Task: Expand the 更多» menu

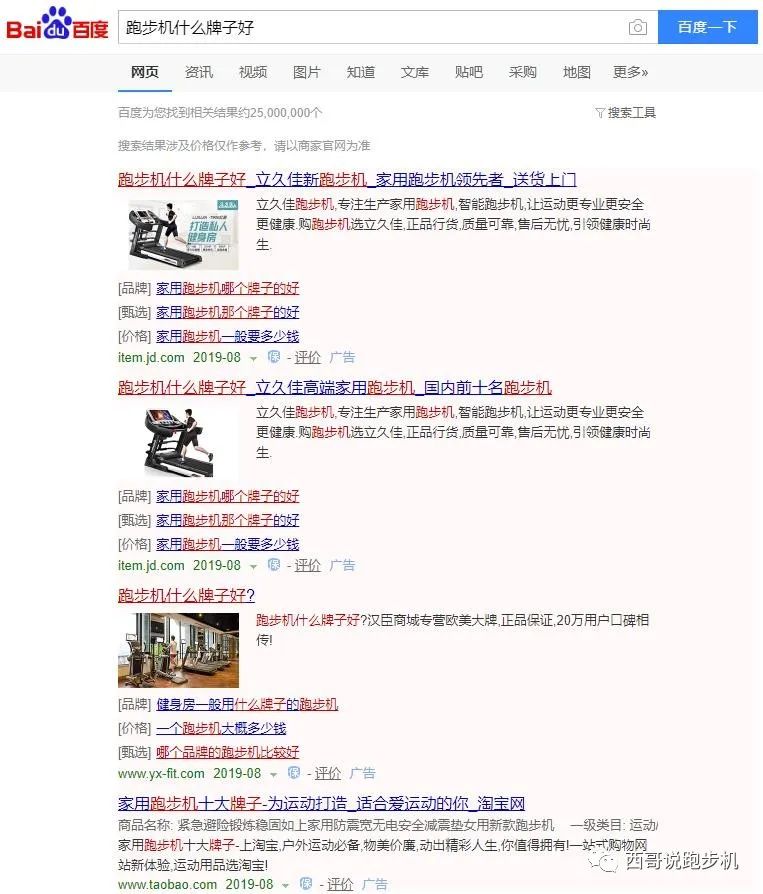Action: [630, 72]
